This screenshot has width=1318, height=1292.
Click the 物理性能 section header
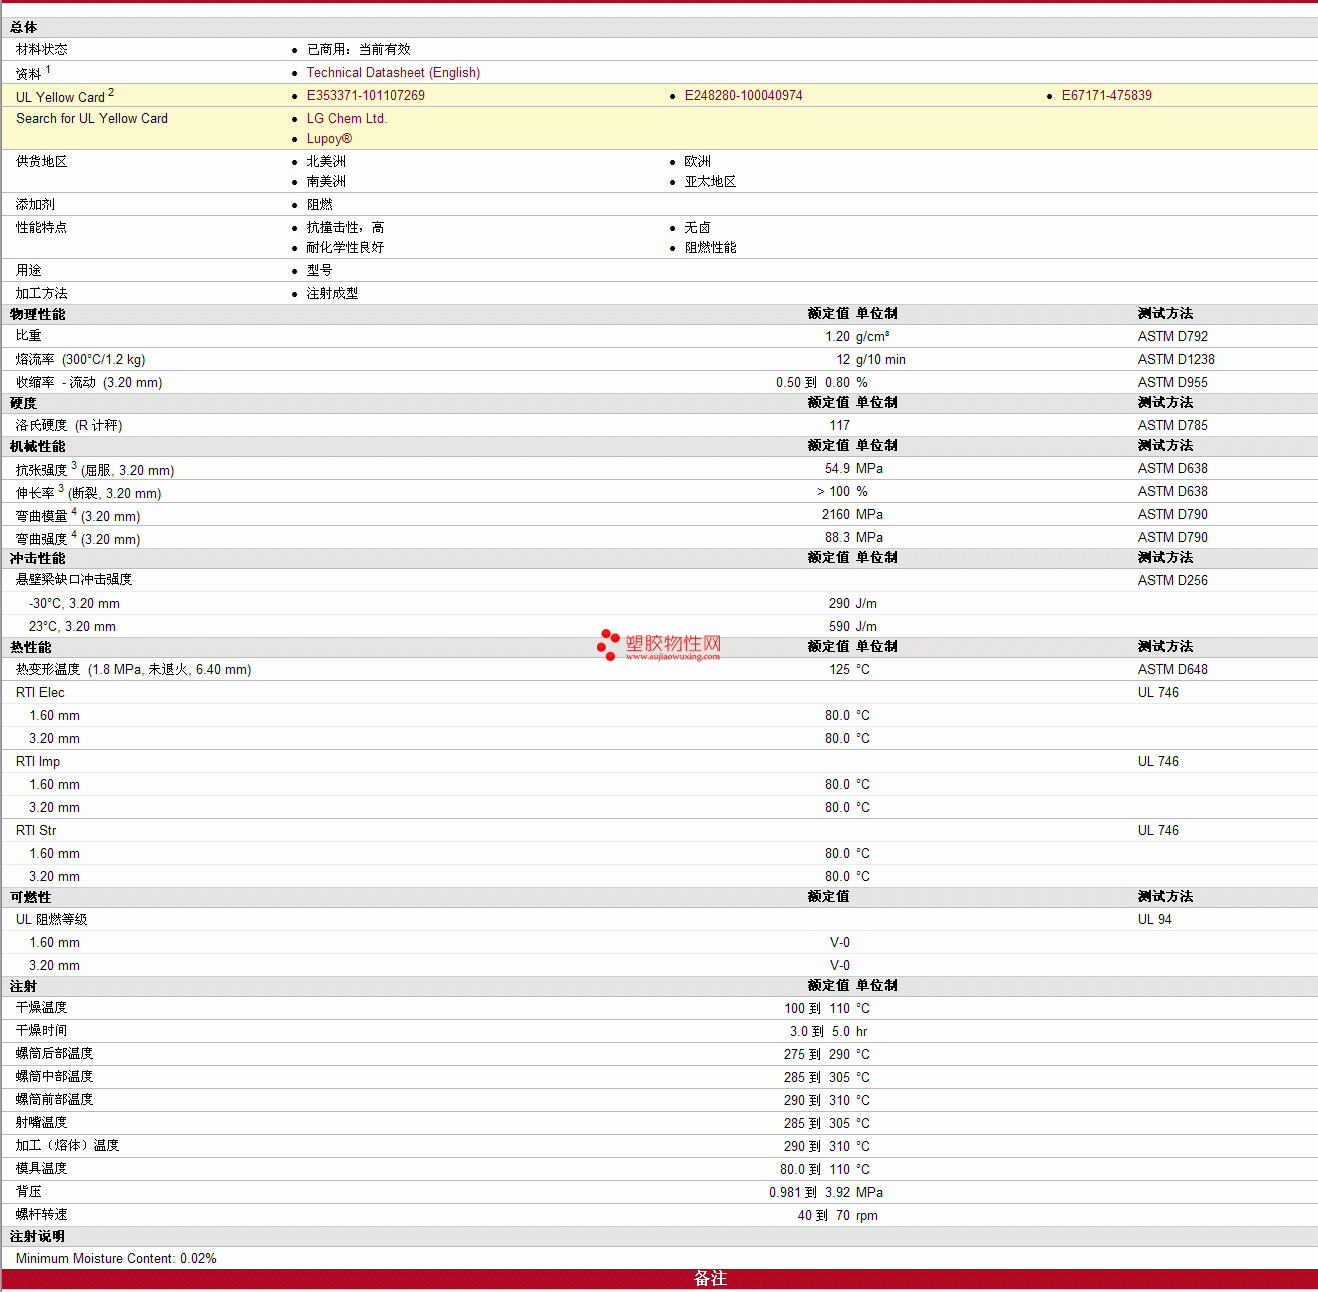click(x=38, y=314)
